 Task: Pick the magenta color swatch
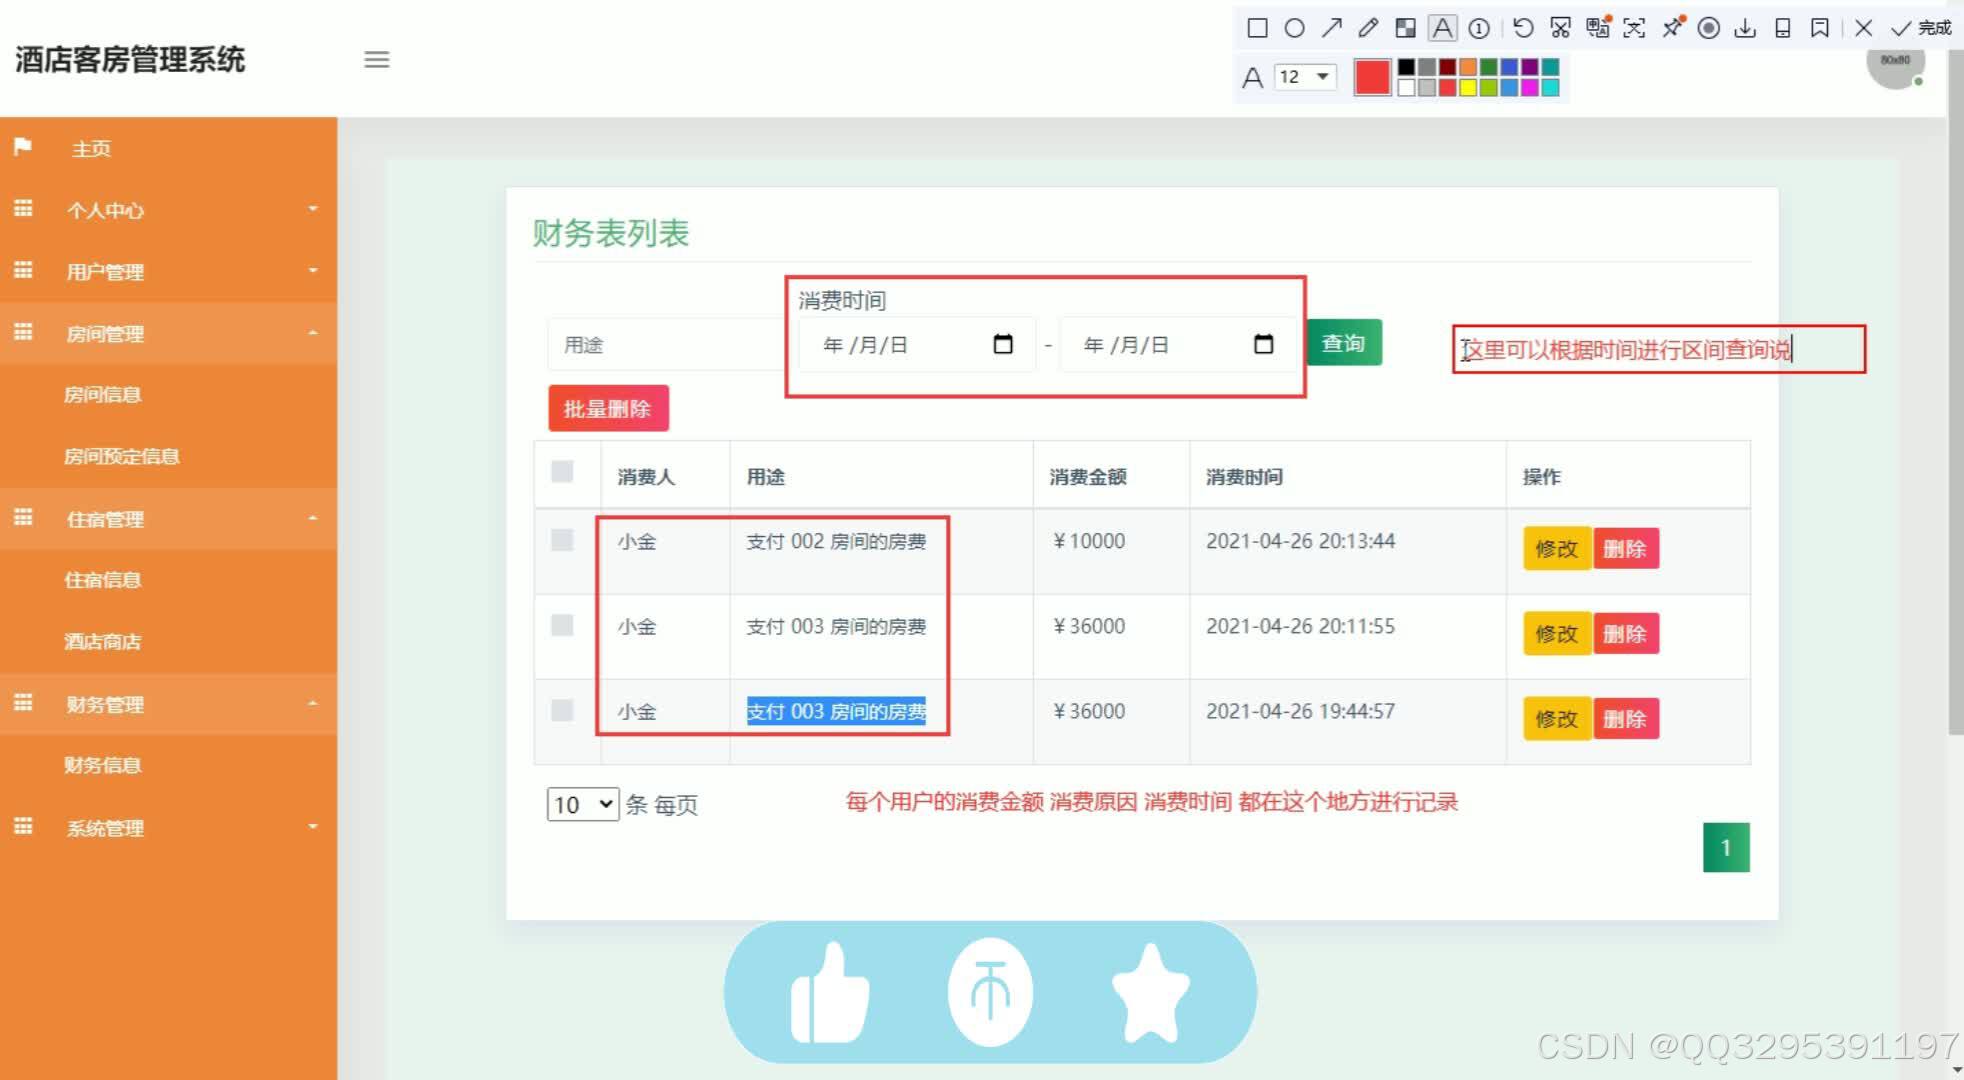(x=1529, y=88)
